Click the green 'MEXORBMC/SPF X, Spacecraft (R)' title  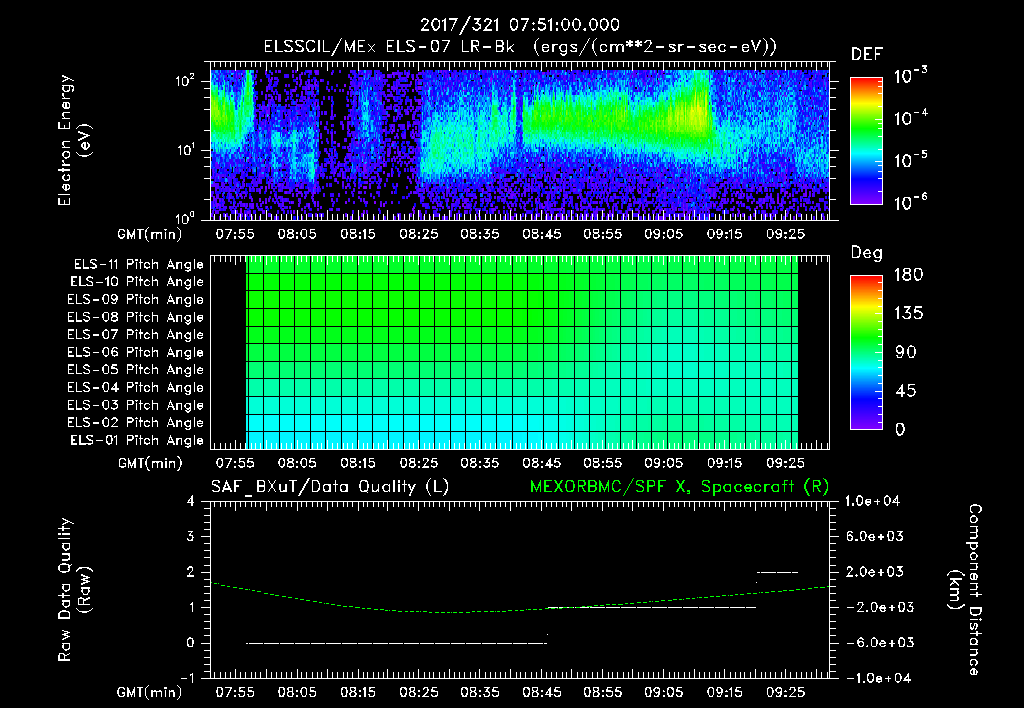[x=679, y=487]
